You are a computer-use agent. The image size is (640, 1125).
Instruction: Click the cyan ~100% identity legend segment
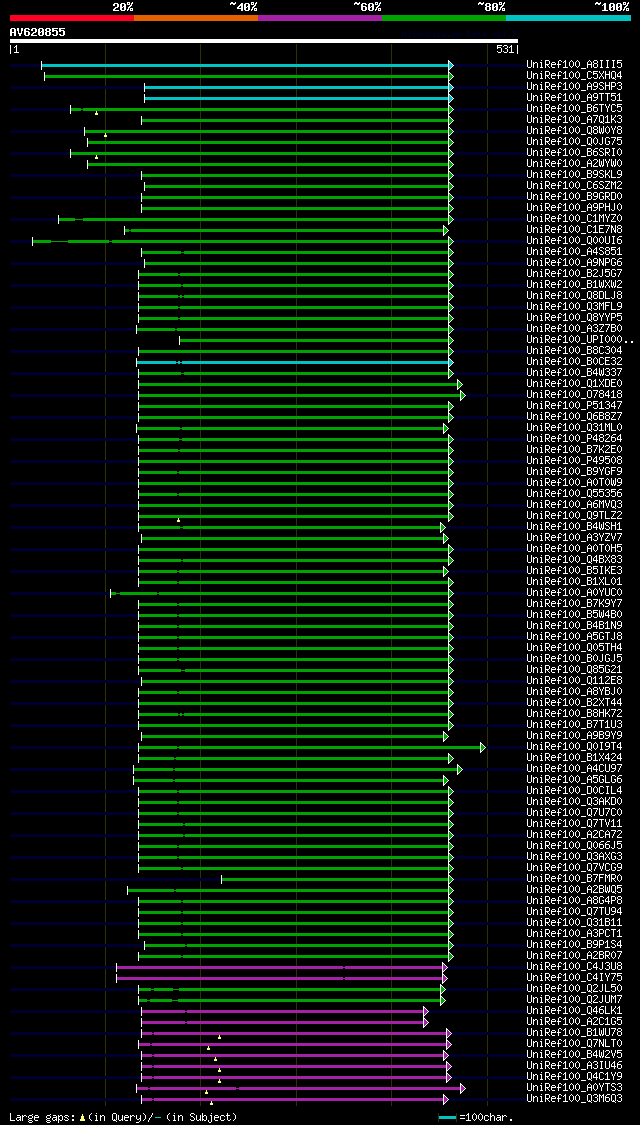pyautogui.click(x=568, y=17)
